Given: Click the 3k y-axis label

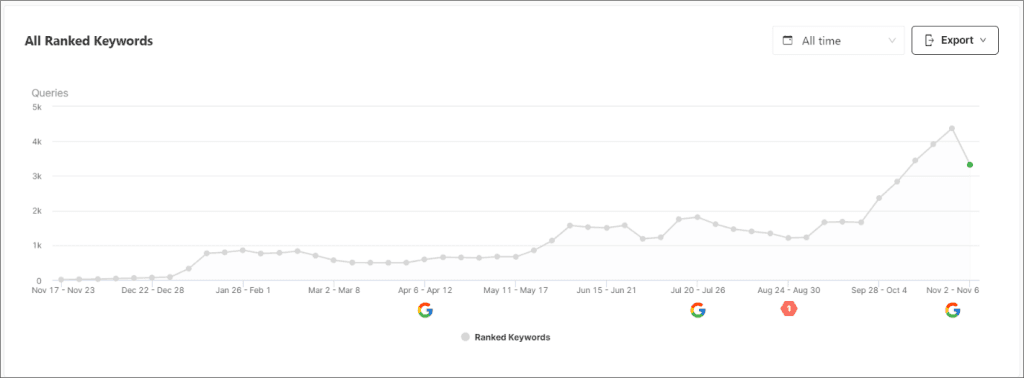Looking at the screenshot, I should [x=38, y=176].
